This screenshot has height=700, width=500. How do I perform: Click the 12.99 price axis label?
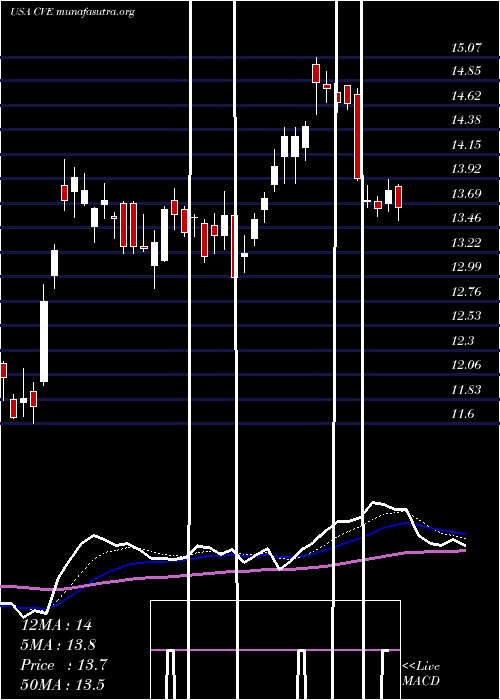pos(466,267)
